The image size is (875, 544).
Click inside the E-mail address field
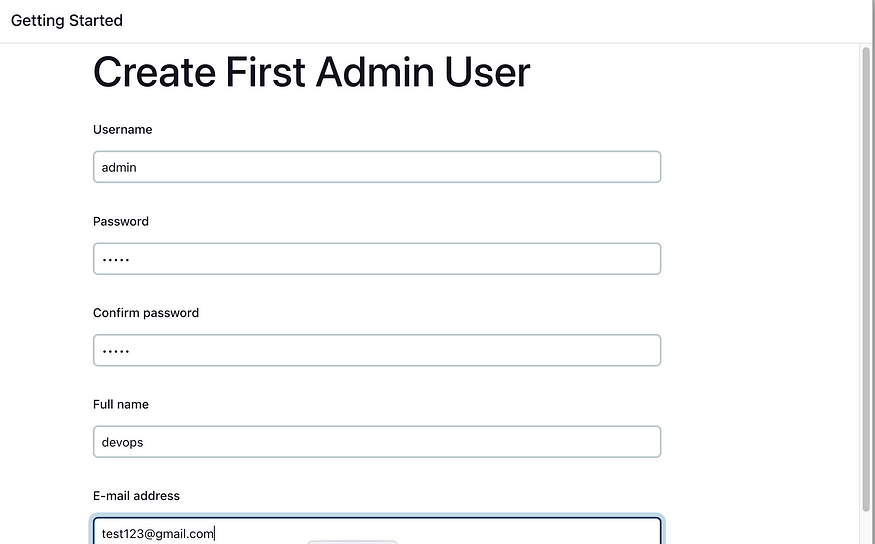tap(377, 531)
